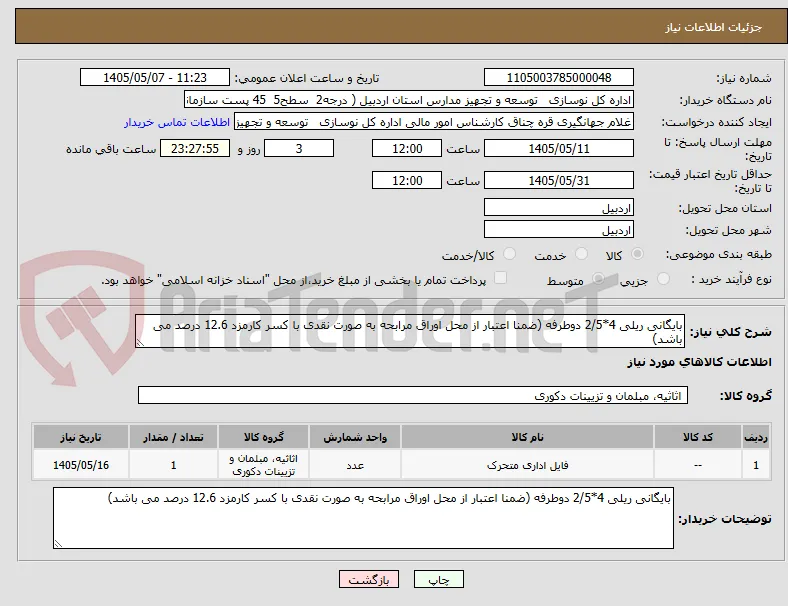Screen dimensions: 788x606
Task: Toggle the اسناد خزانه اسلامی payment checkbox
Action: (x=501, y=278)
